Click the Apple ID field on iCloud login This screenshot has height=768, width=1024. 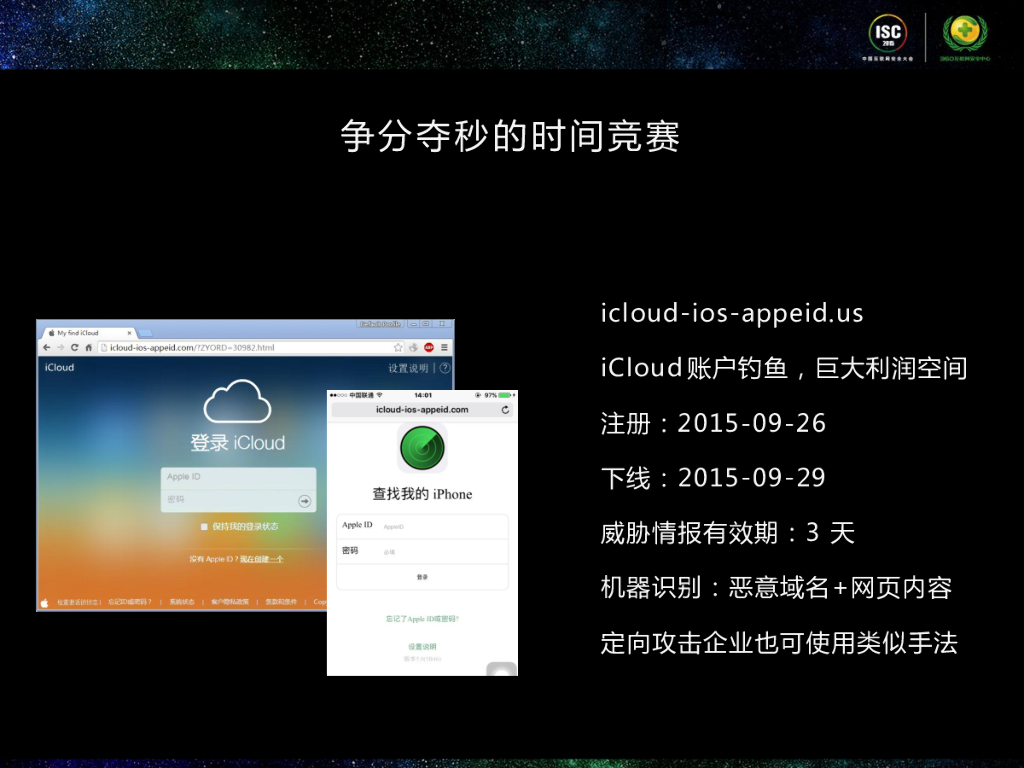[x=238, y=477]
